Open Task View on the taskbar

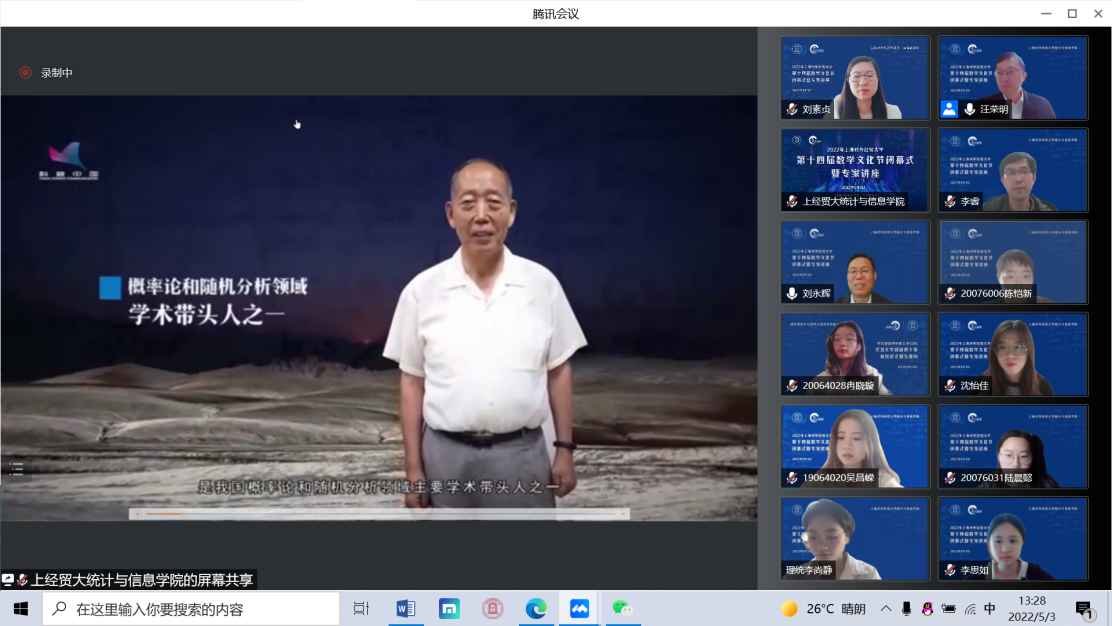coord(361,608)
